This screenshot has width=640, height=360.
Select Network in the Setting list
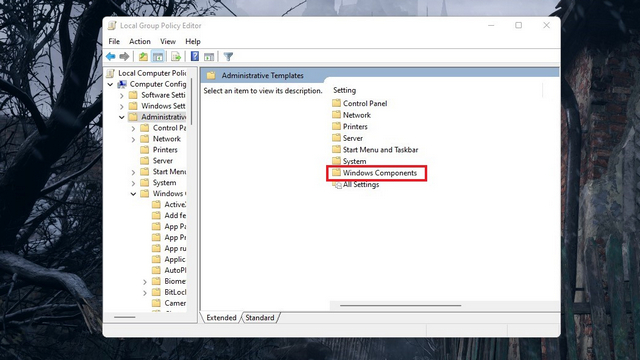[x=356, y=115]
